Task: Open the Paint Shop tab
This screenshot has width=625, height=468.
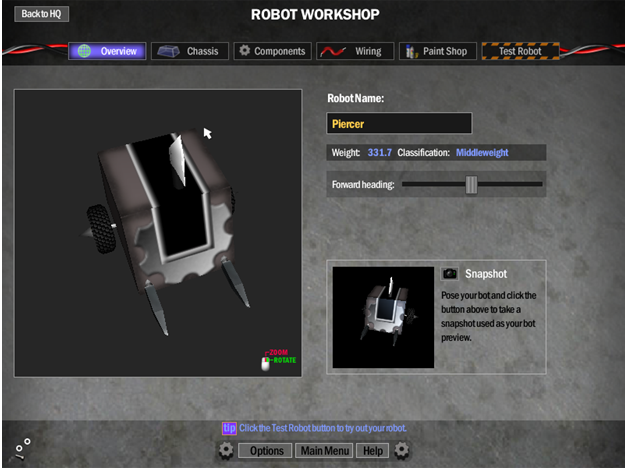Action: [x=438, y=51]
